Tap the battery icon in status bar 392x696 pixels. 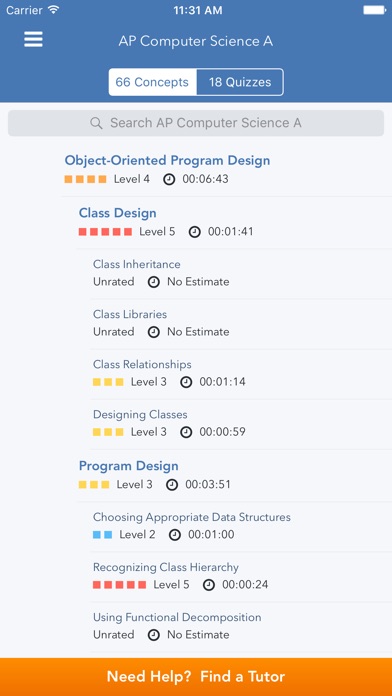click(x=374, y=10)
